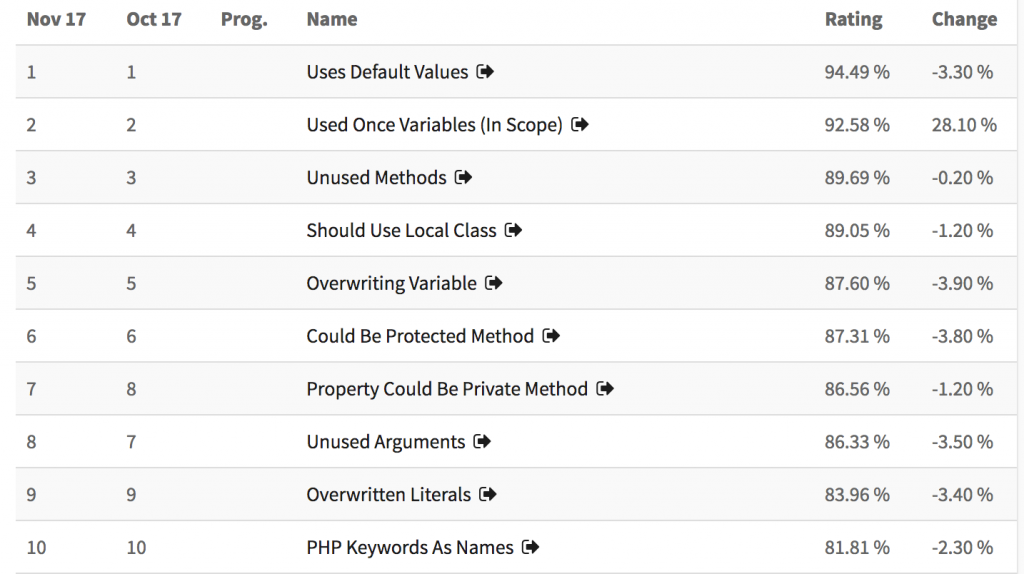Viewport: 1024px width, 574px height.
Task: Click the Nov 17 column header
Action: [56, 20]
